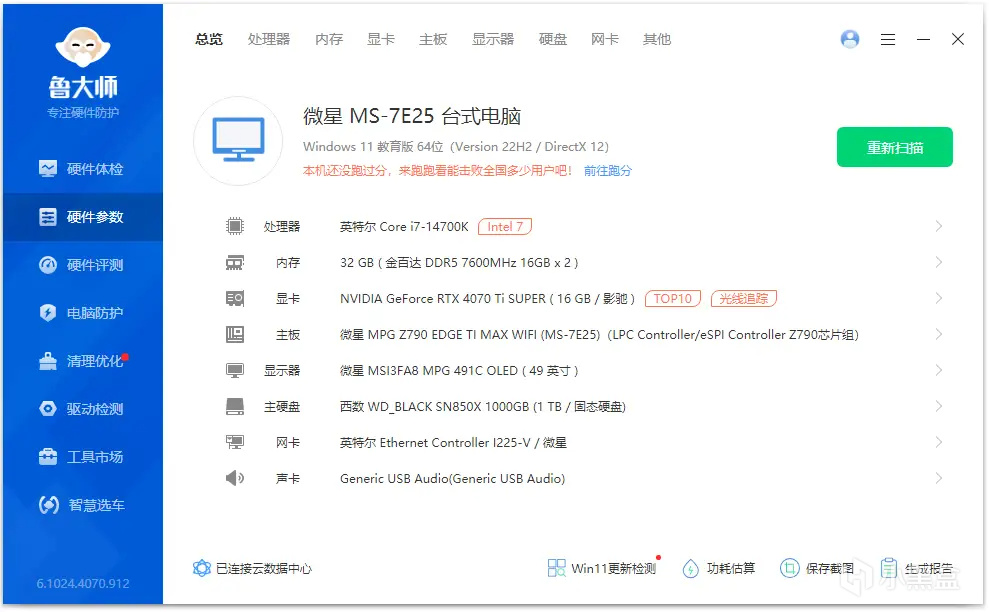Open 智慧选车 in sidebar
The width and height of the screenshot is (989, 612).
[x=82, y=505]
